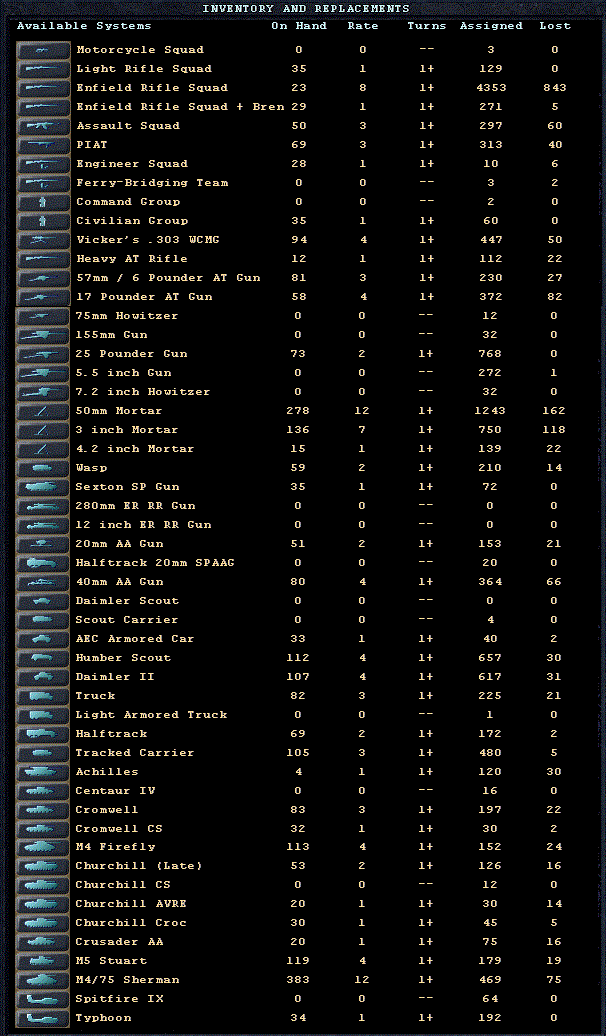Click the 20mm AA Gun icon

pyautogui.click(x=43, y=544)
